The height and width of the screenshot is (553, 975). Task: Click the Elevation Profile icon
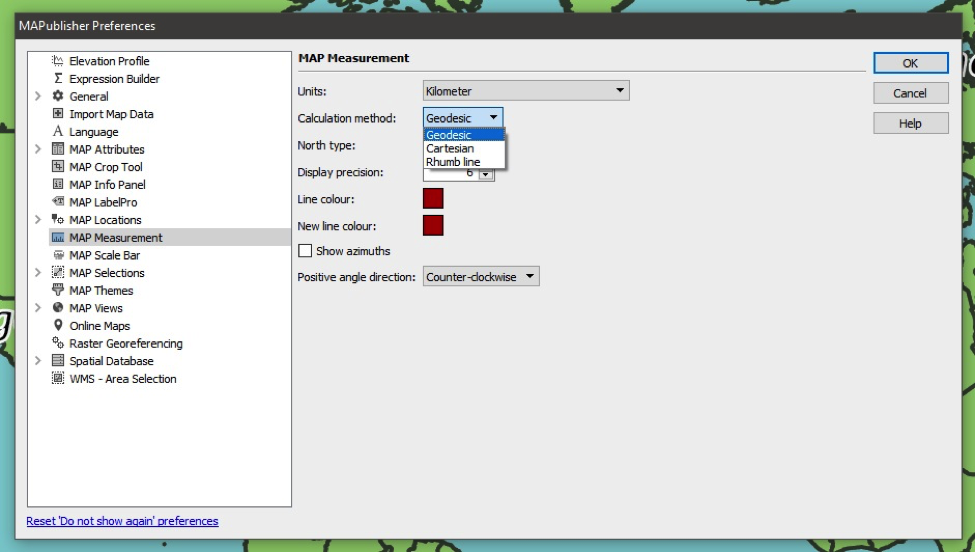click(58, 61)
